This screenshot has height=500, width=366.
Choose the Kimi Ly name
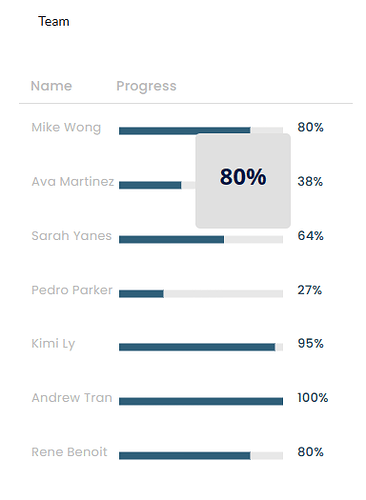pyautogui.click(x=53, y=344)
